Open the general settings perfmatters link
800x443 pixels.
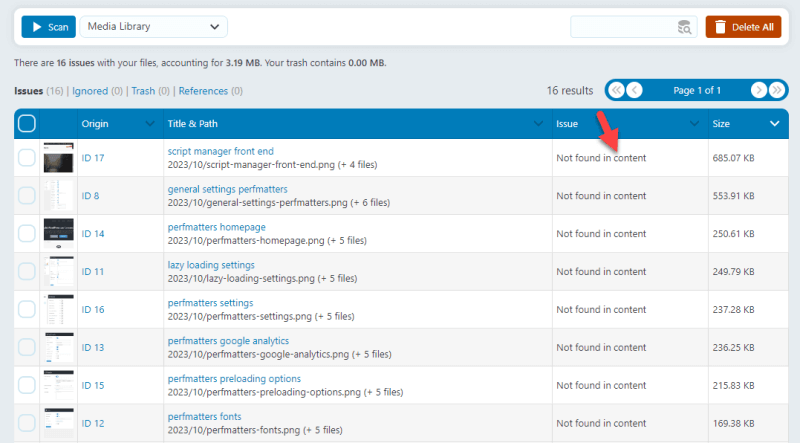(x=228, y=189)
